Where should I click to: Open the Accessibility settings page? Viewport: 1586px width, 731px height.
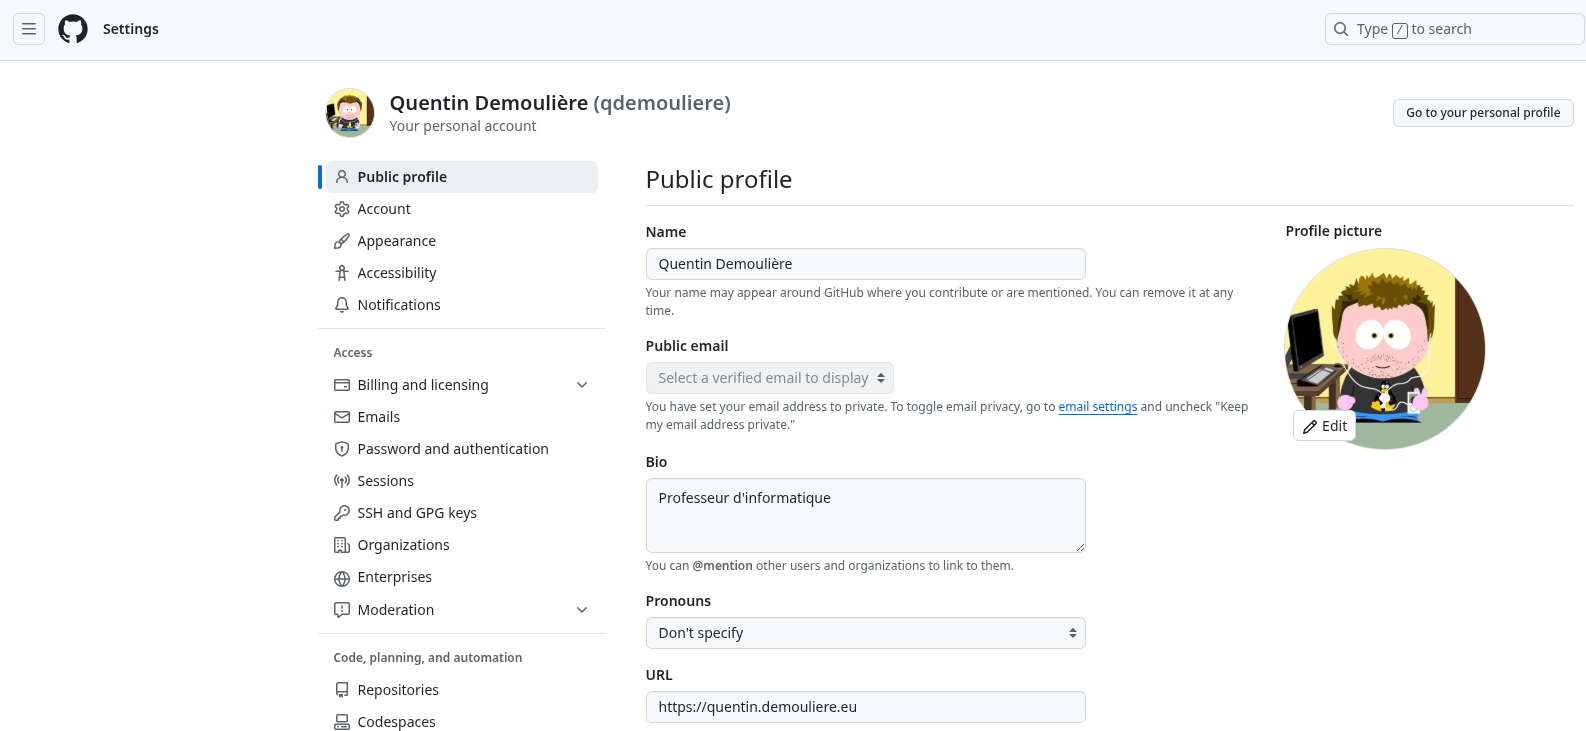click(x=397, y=273)
